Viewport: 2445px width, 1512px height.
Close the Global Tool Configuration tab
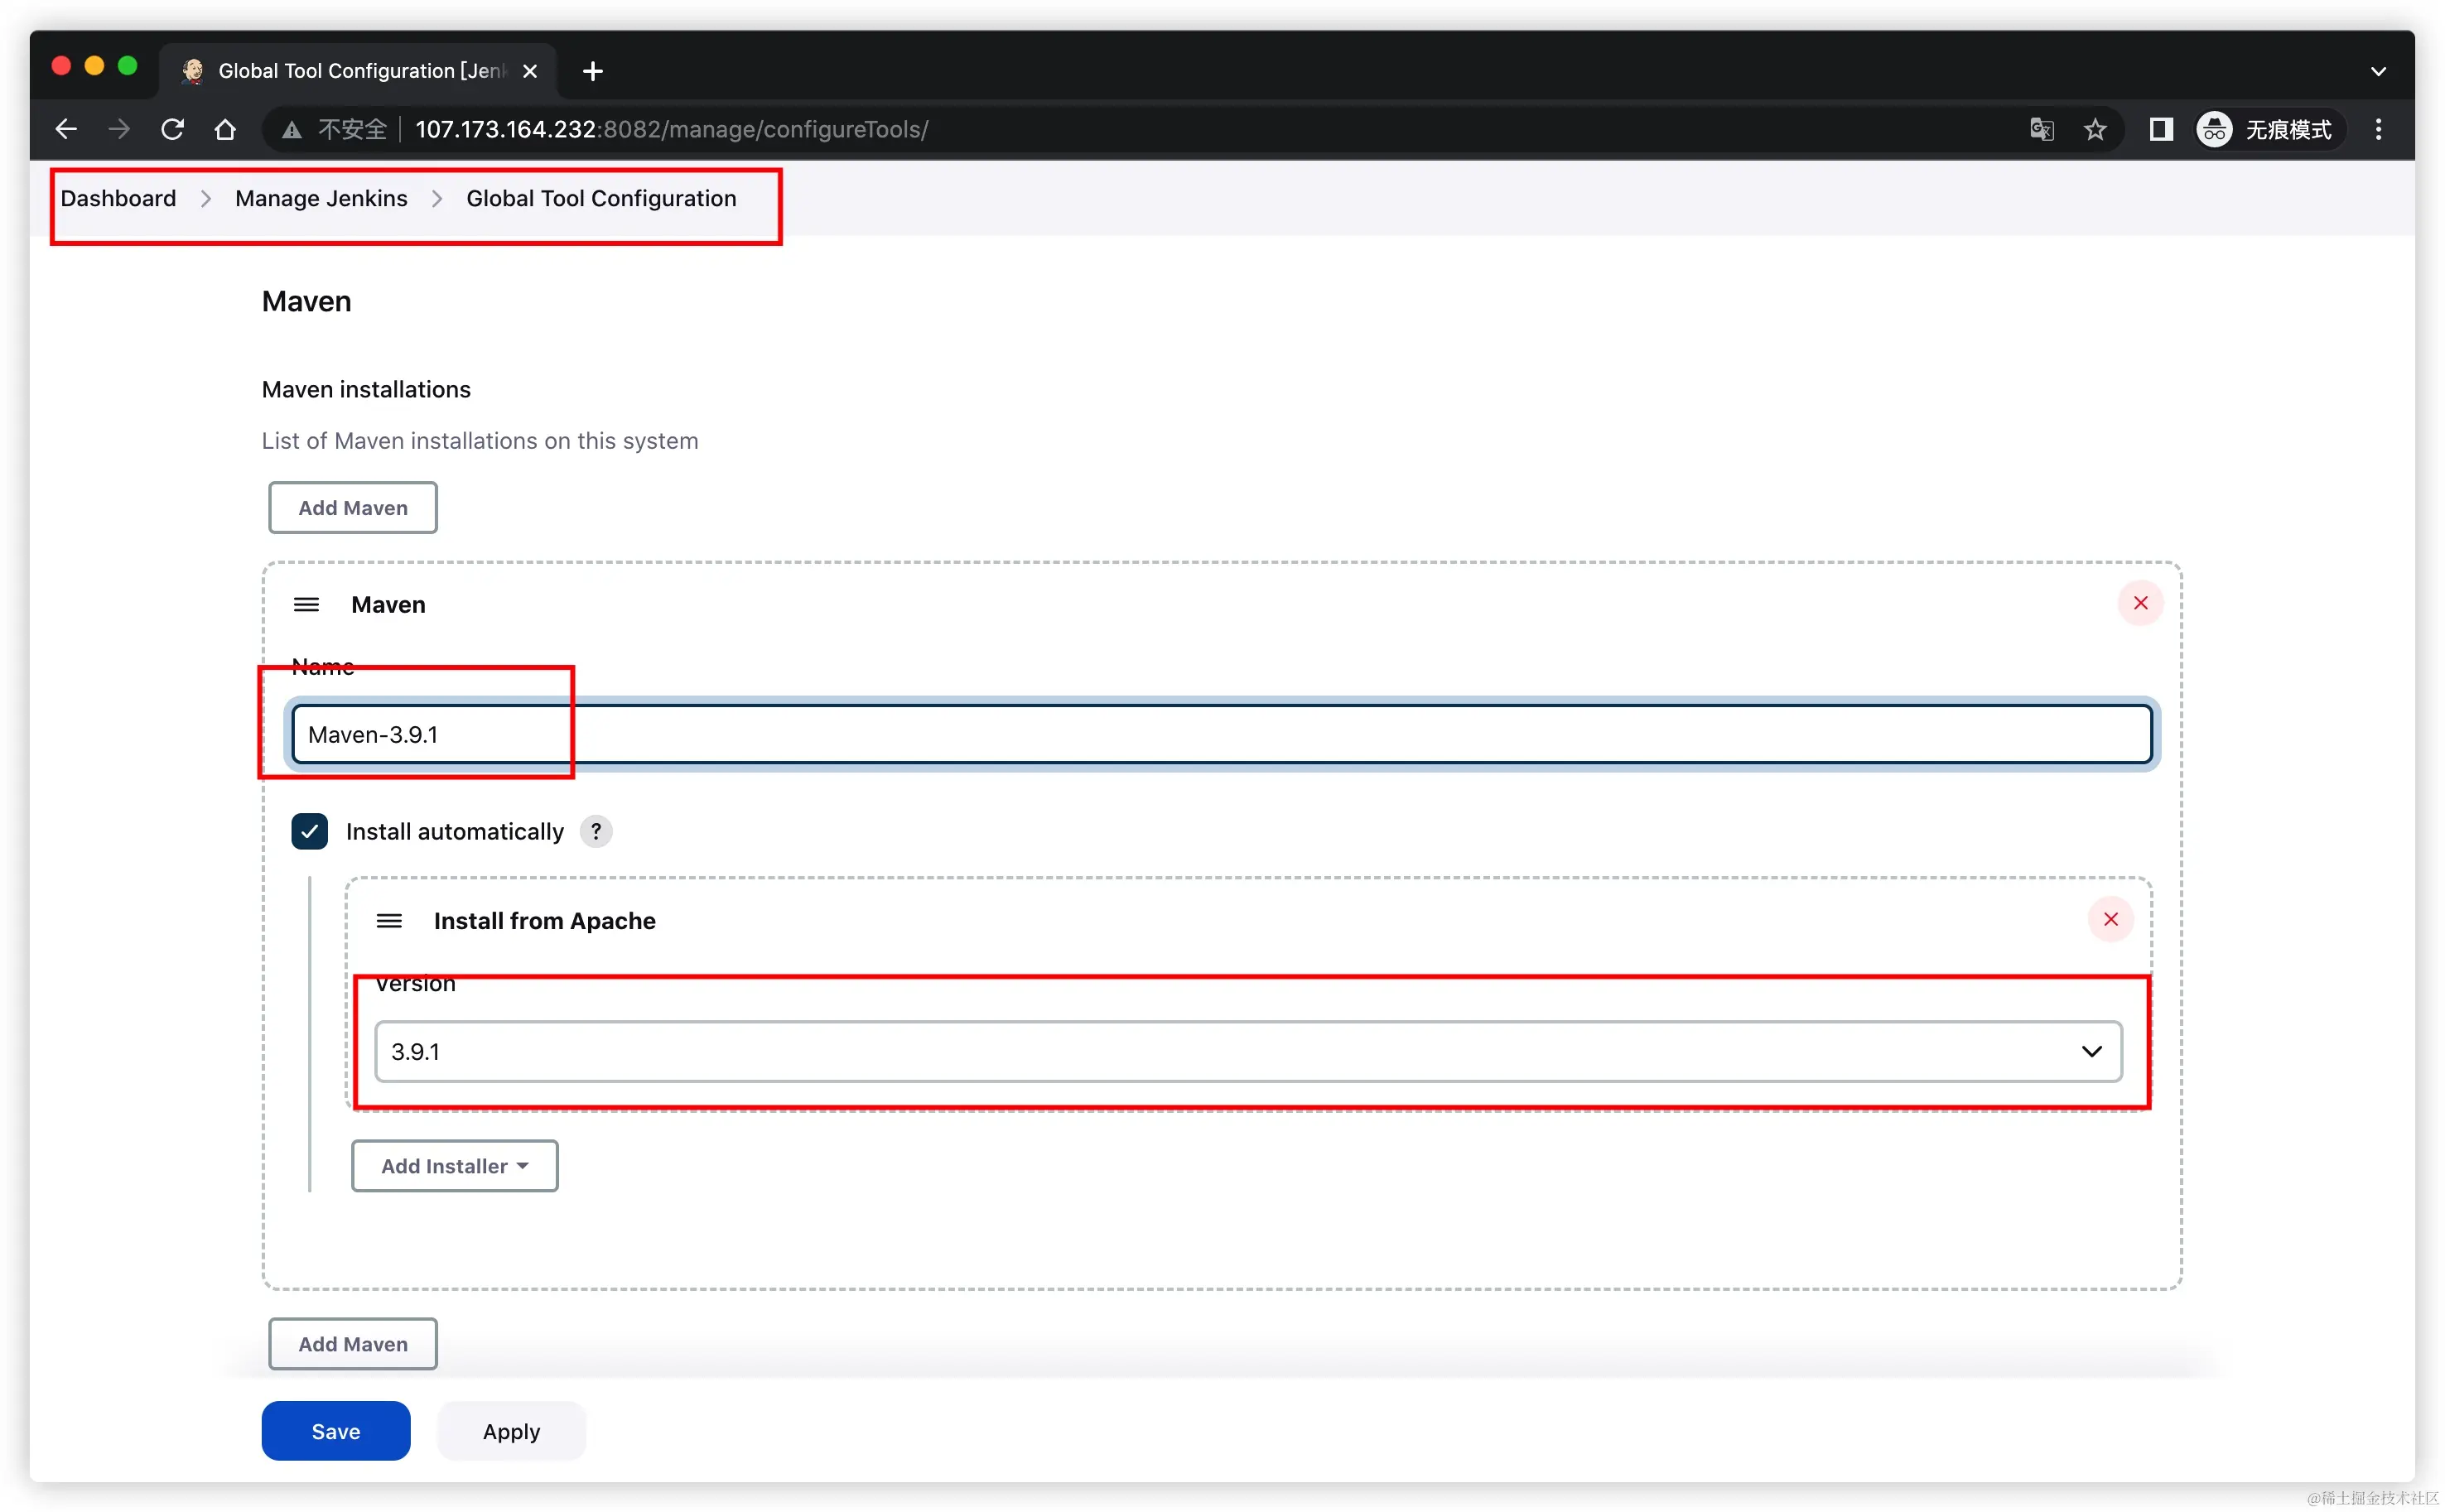point(530,71)
